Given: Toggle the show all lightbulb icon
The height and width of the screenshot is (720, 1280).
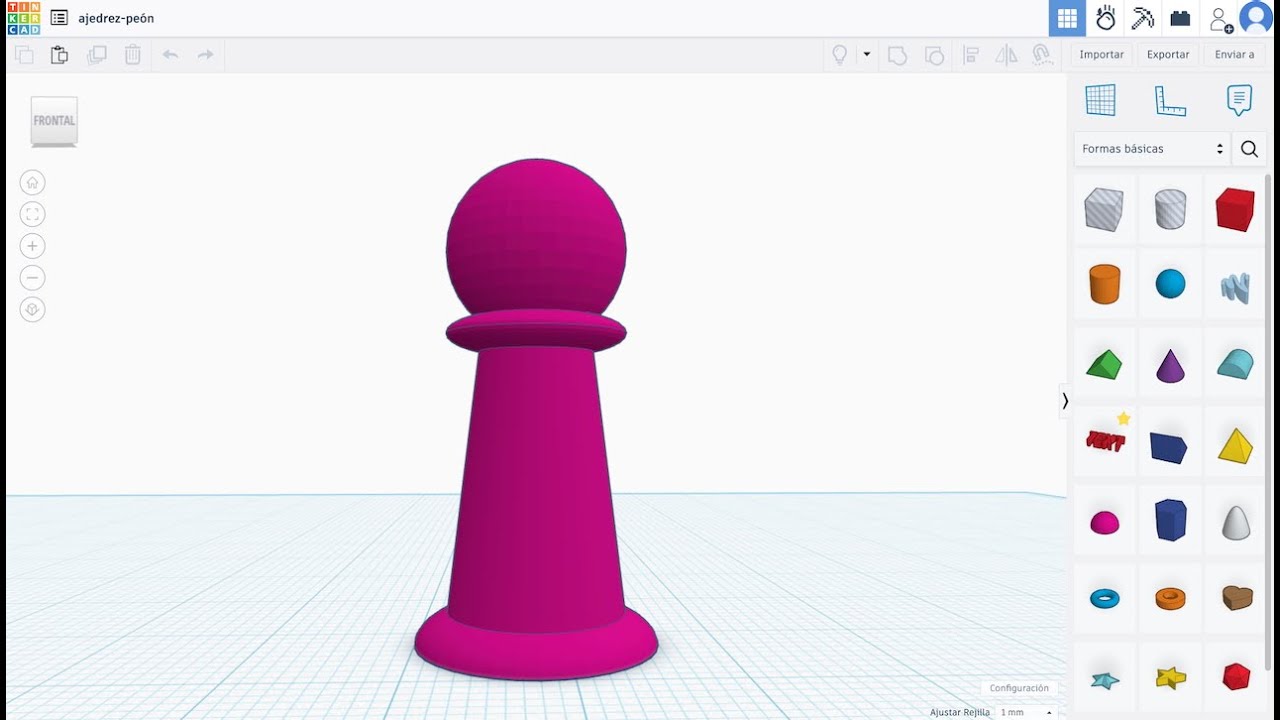Looking at the screenshot, I should (x=840, y=54).
